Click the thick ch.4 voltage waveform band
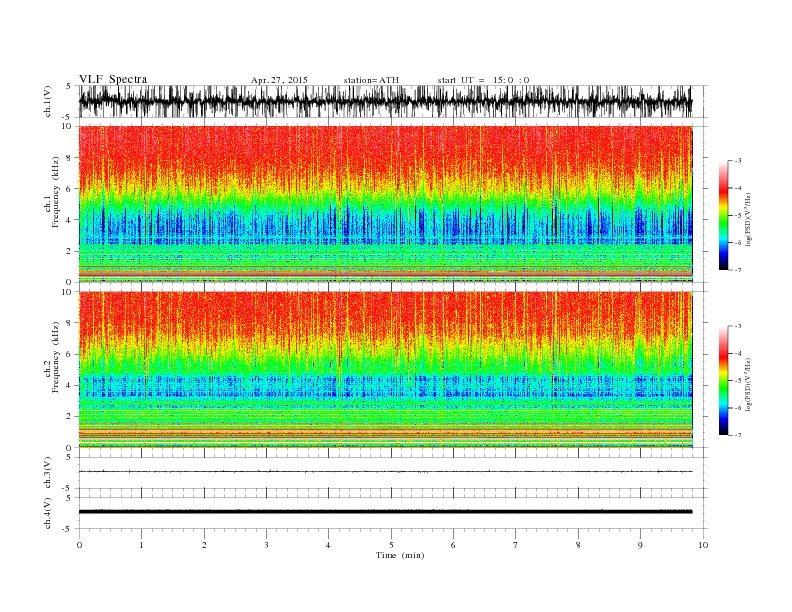The image size is (792, 612). pyautogui.click(x=385, y=512)
